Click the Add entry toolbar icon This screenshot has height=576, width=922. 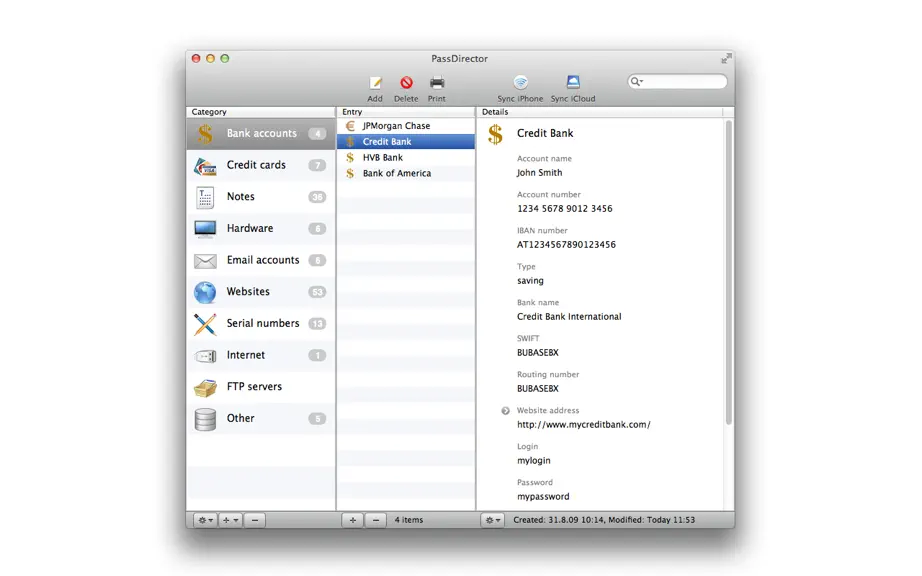point(375,83)
